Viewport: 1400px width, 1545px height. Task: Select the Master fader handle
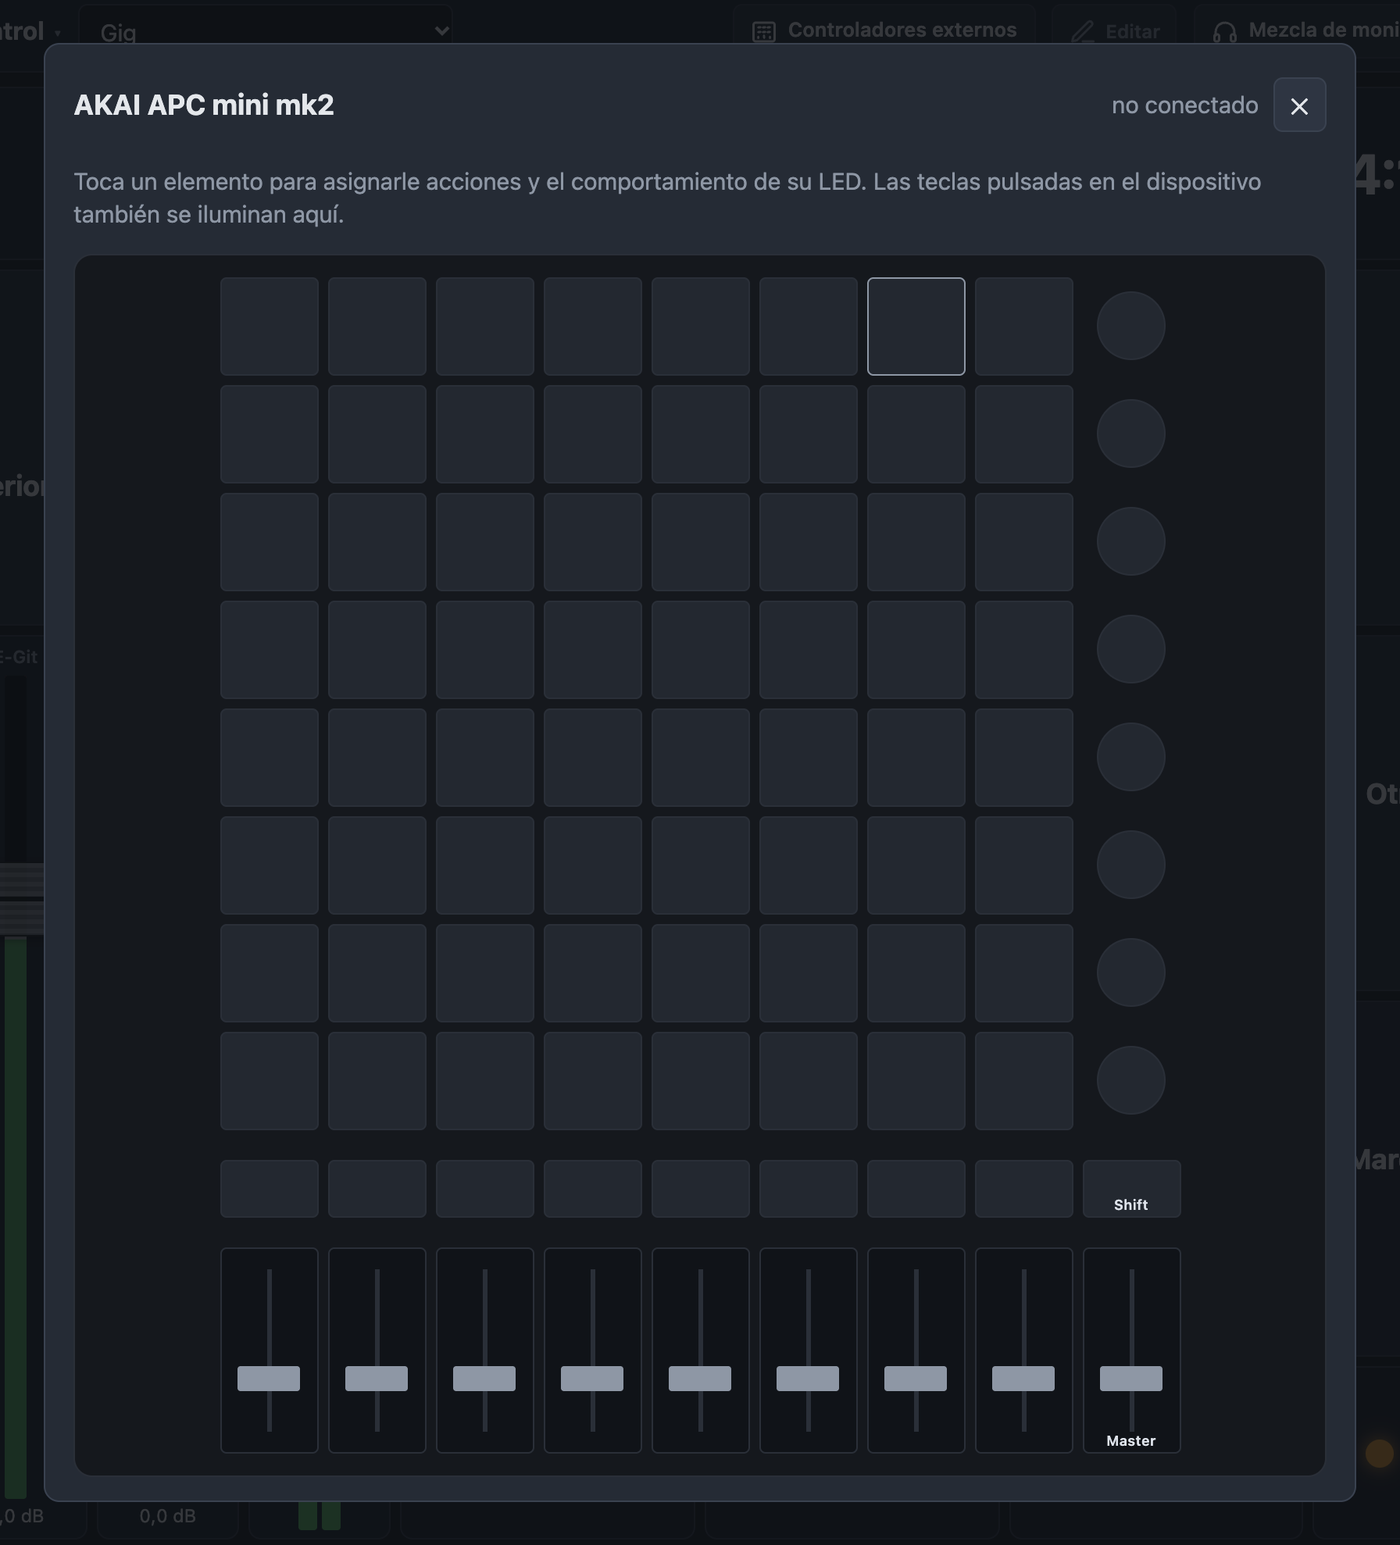click(x=1131, y=1379)
